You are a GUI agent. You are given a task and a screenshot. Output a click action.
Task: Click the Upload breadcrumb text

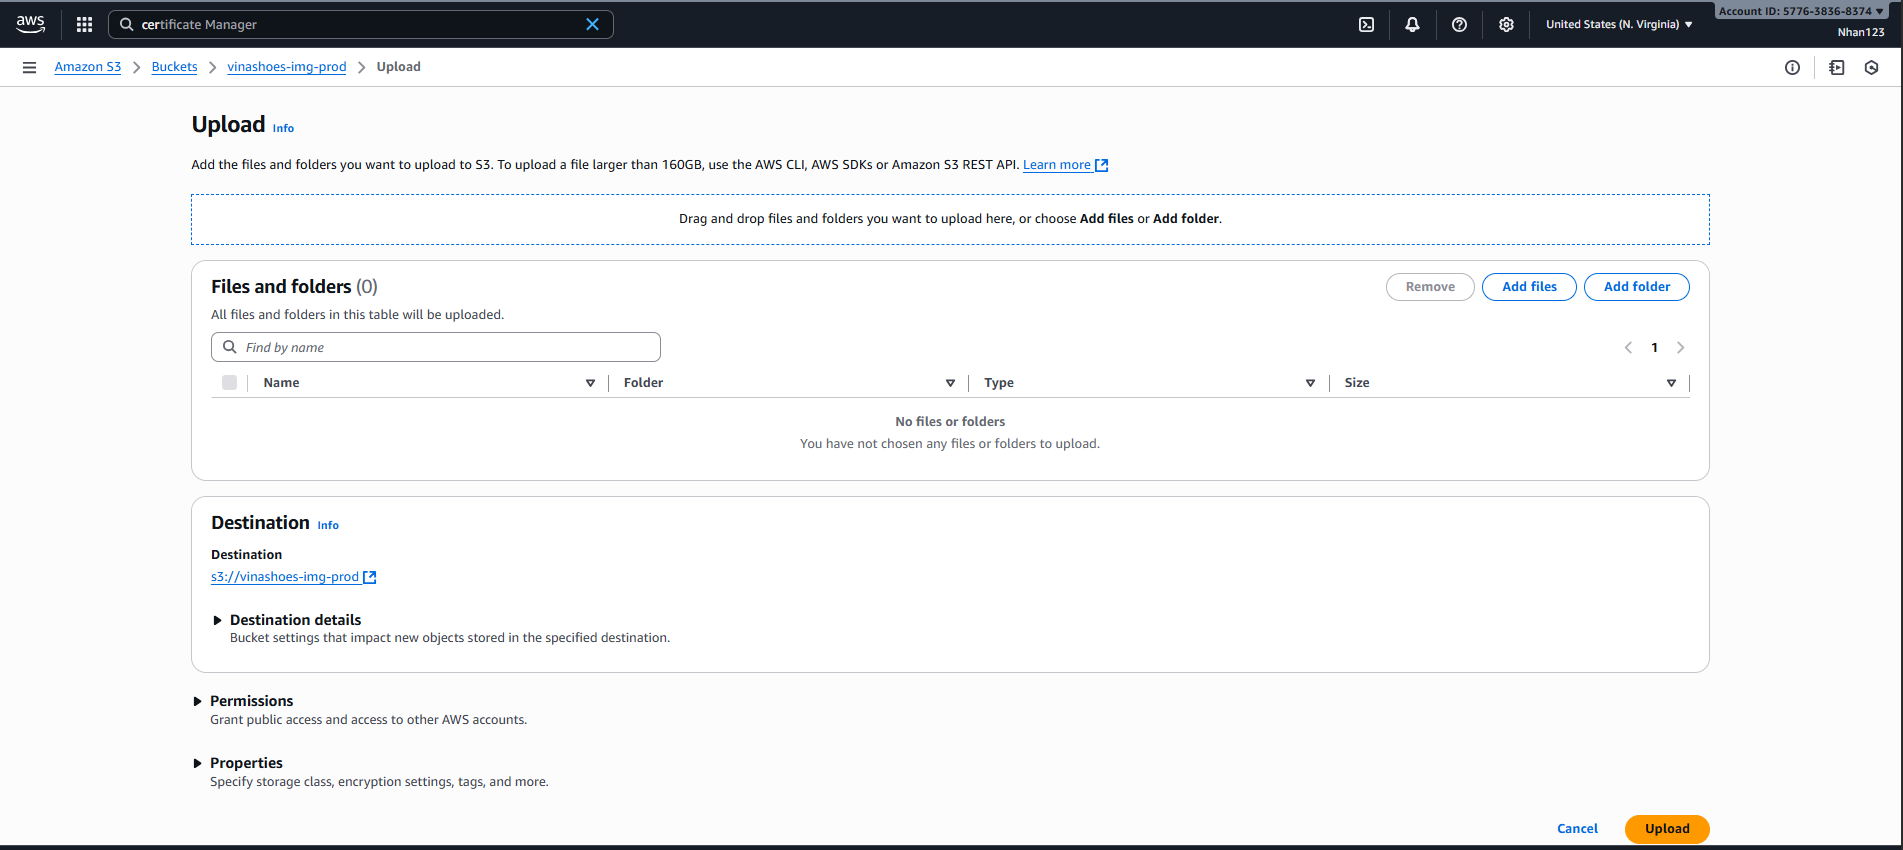pyautogui.click(x=398, y=67)
